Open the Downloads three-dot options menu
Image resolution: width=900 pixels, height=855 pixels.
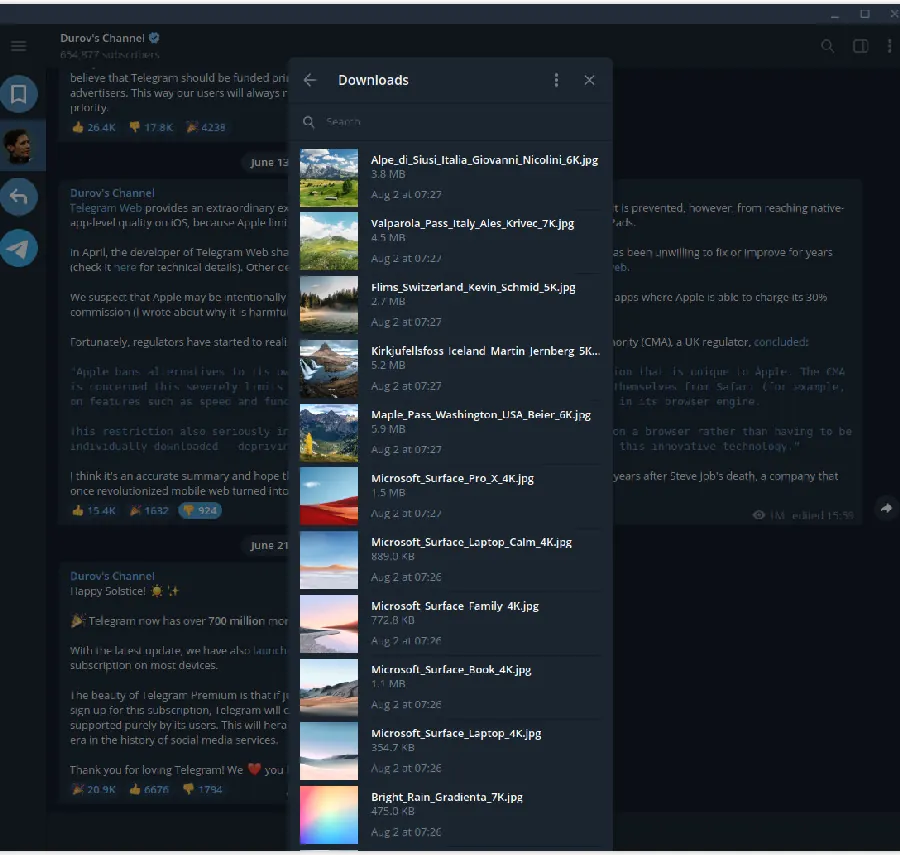[556, 80]
